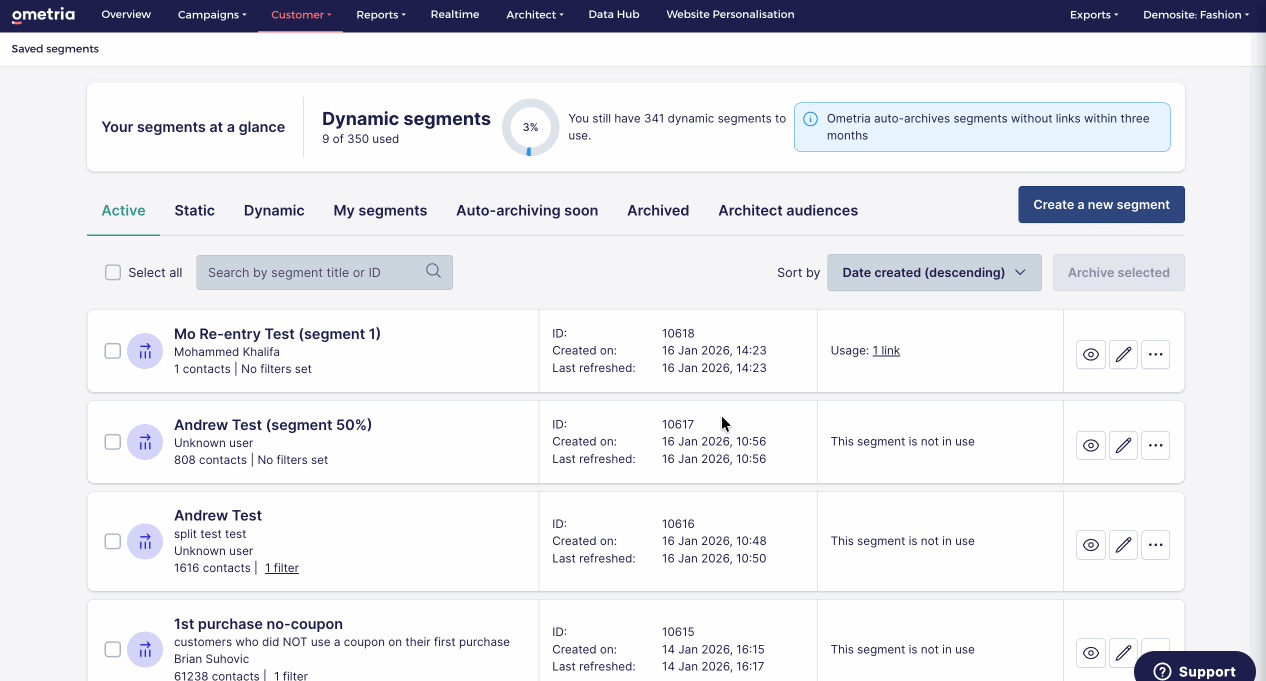Click the segment ID value 10618
Viewport: 1266px width, 681px height.
678,334
